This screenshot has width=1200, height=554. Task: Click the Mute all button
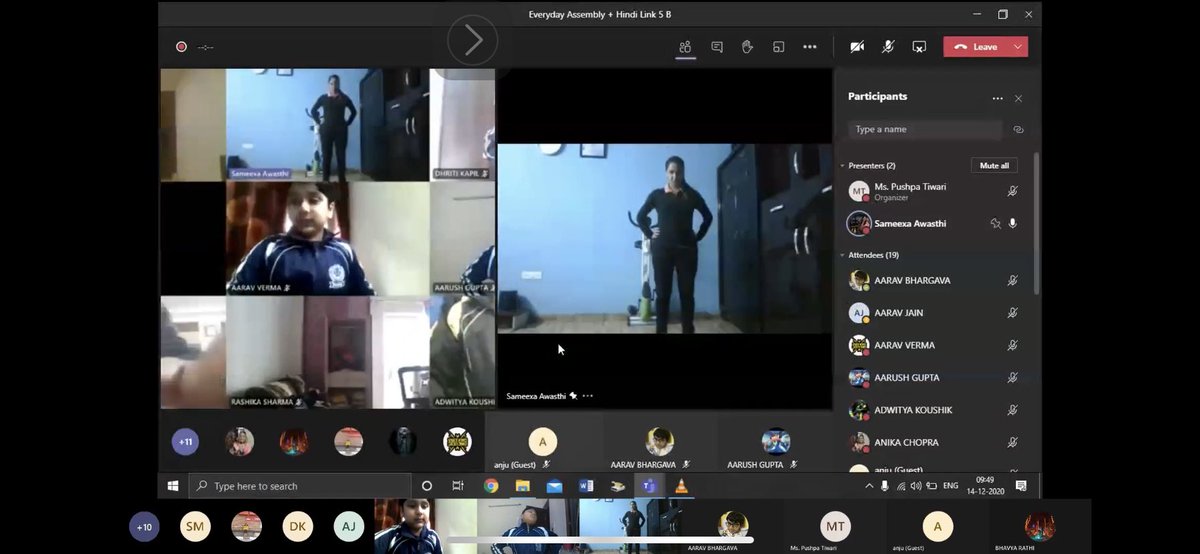994,165
